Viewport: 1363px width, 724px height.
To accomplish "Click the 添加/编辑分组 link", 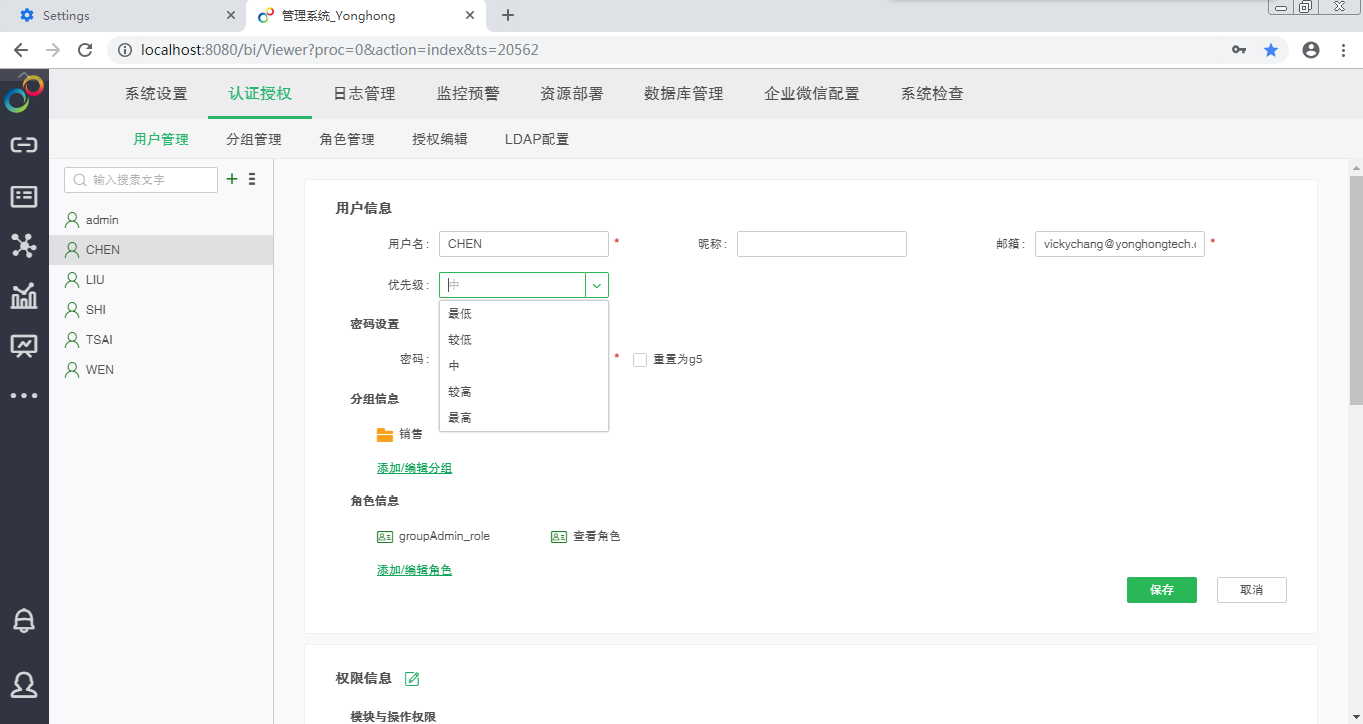I will 414,468.
